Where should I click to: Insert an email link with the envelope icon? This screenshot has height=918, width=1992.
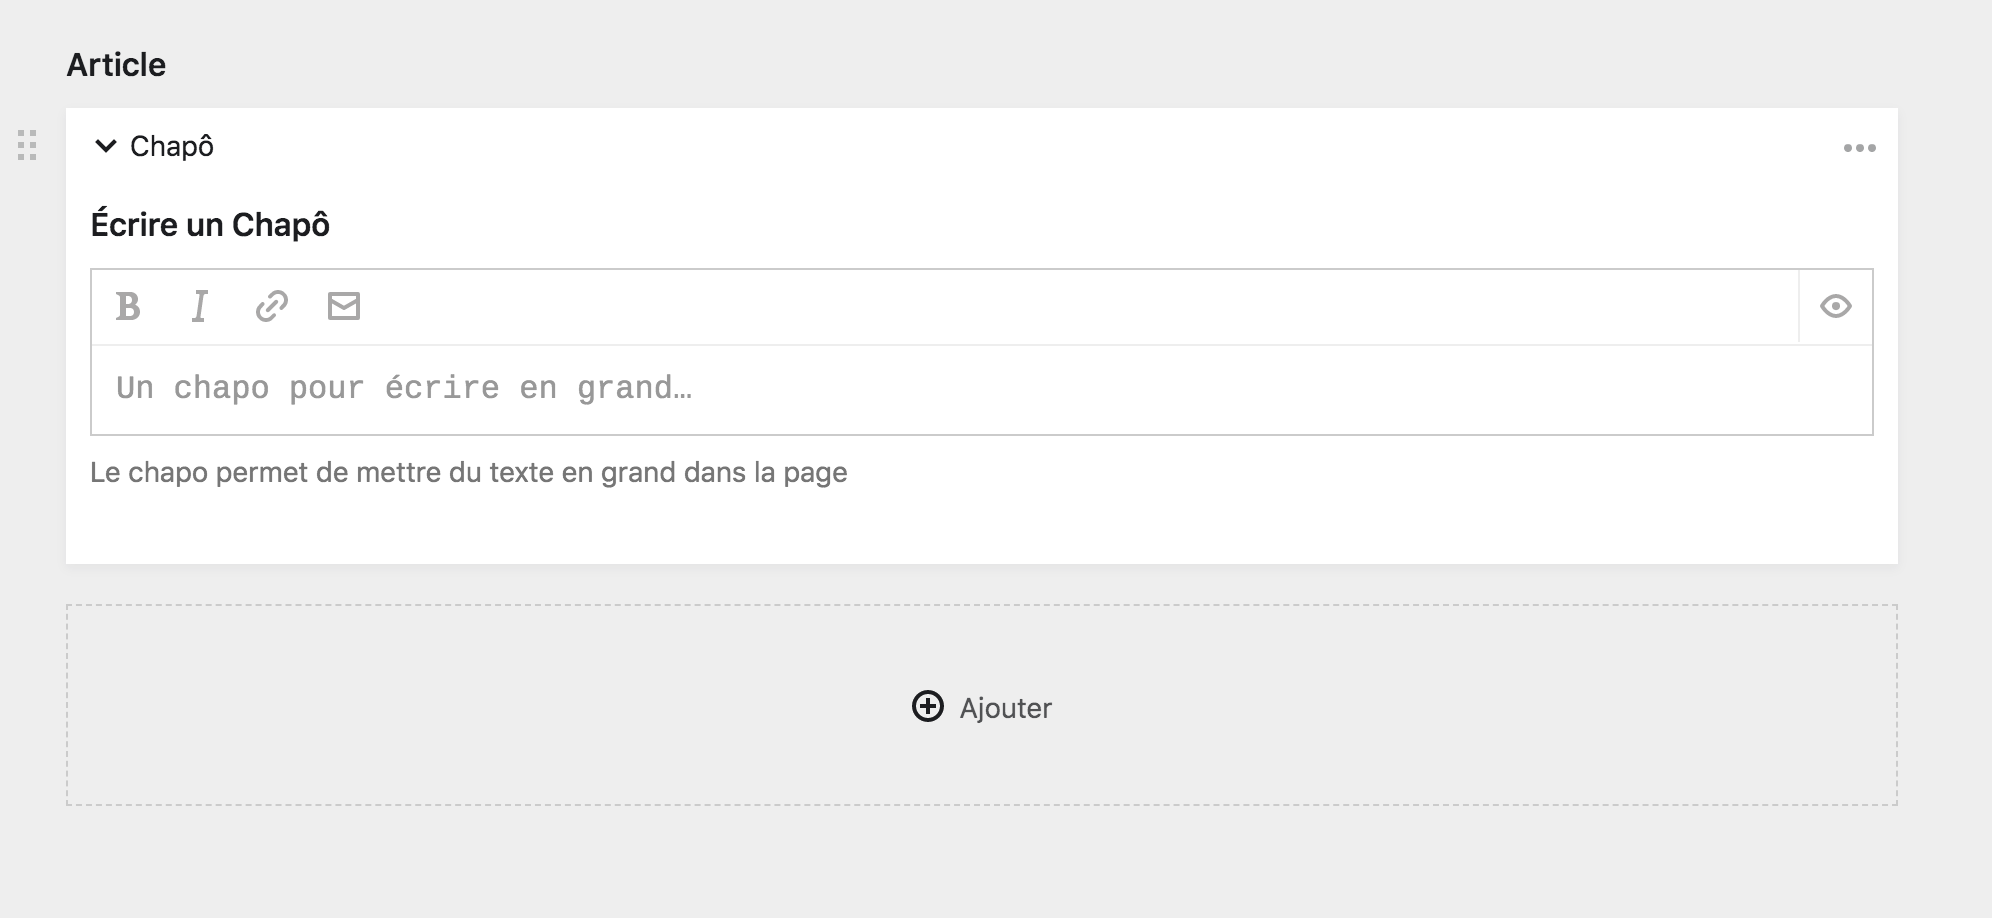[344, 306]
